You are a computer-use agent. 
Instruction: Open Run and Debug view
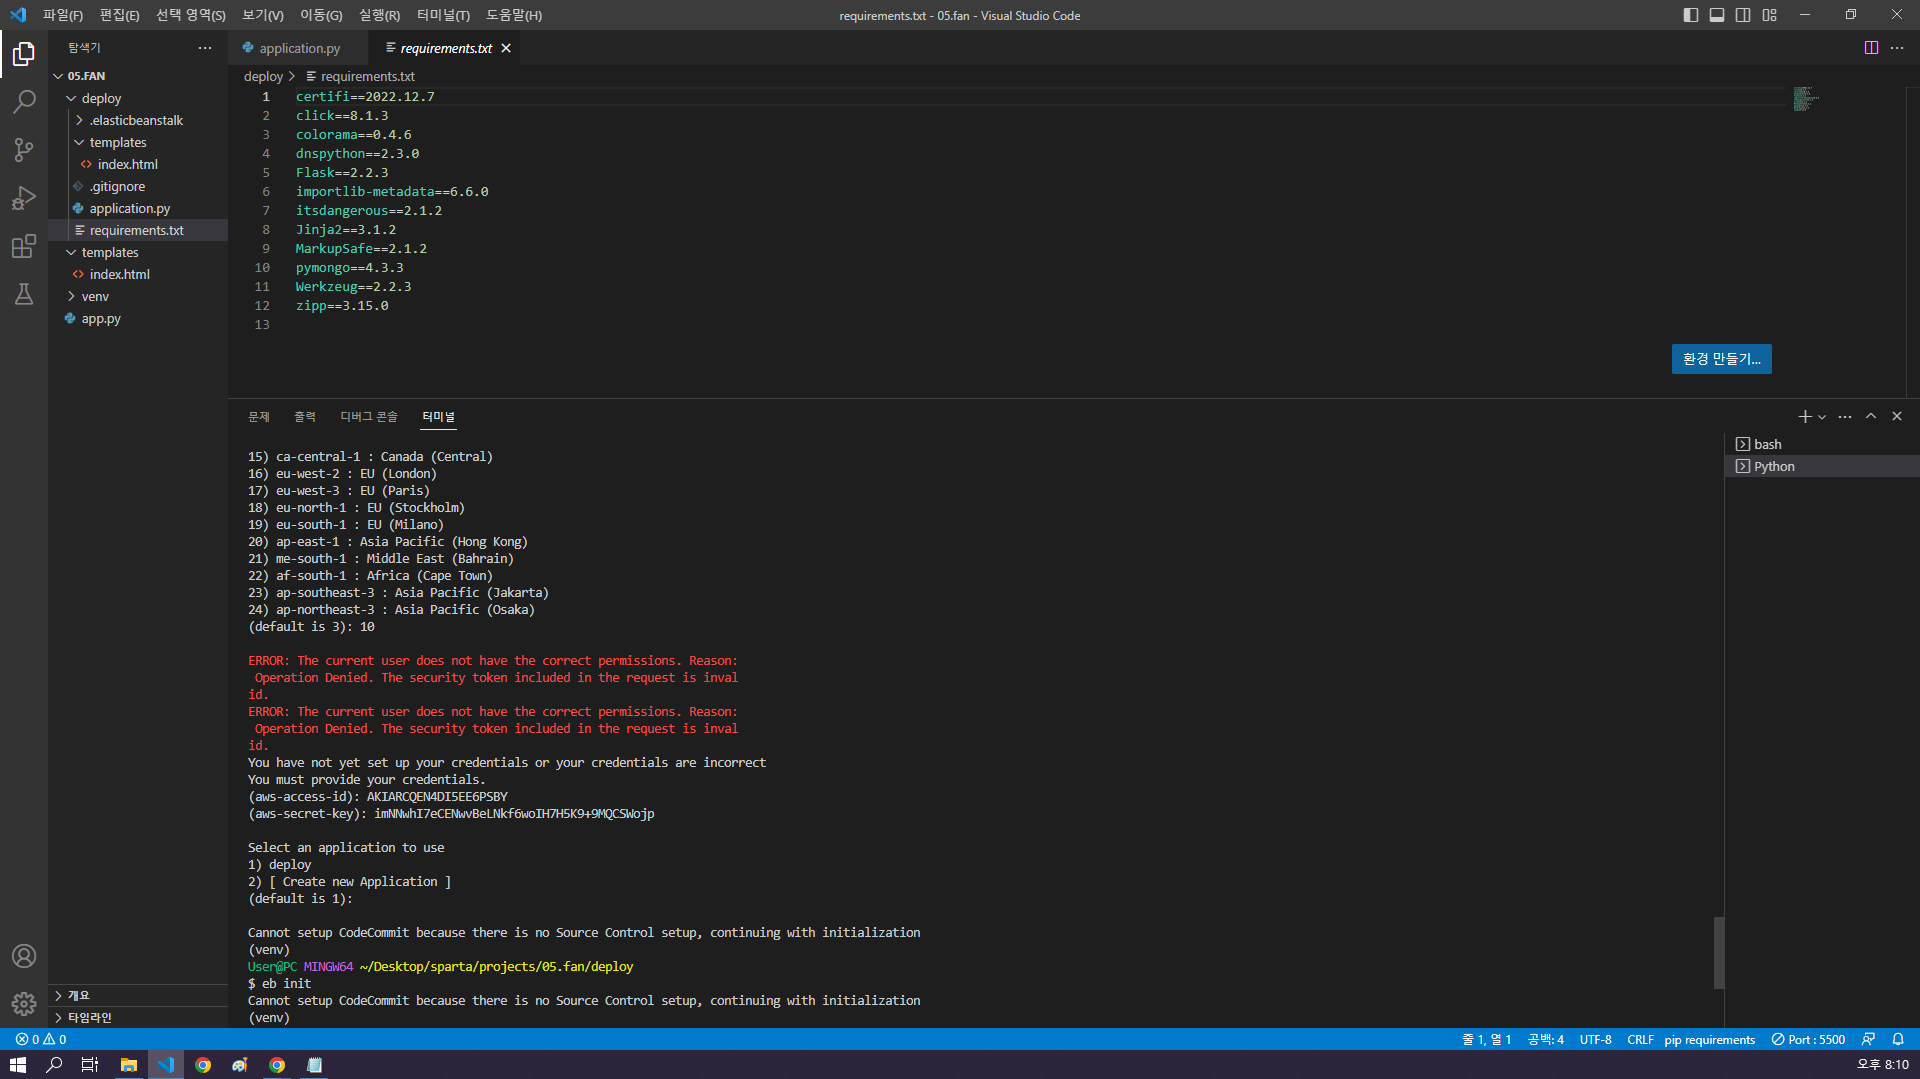pyautogui.click(x=24, y=198)
